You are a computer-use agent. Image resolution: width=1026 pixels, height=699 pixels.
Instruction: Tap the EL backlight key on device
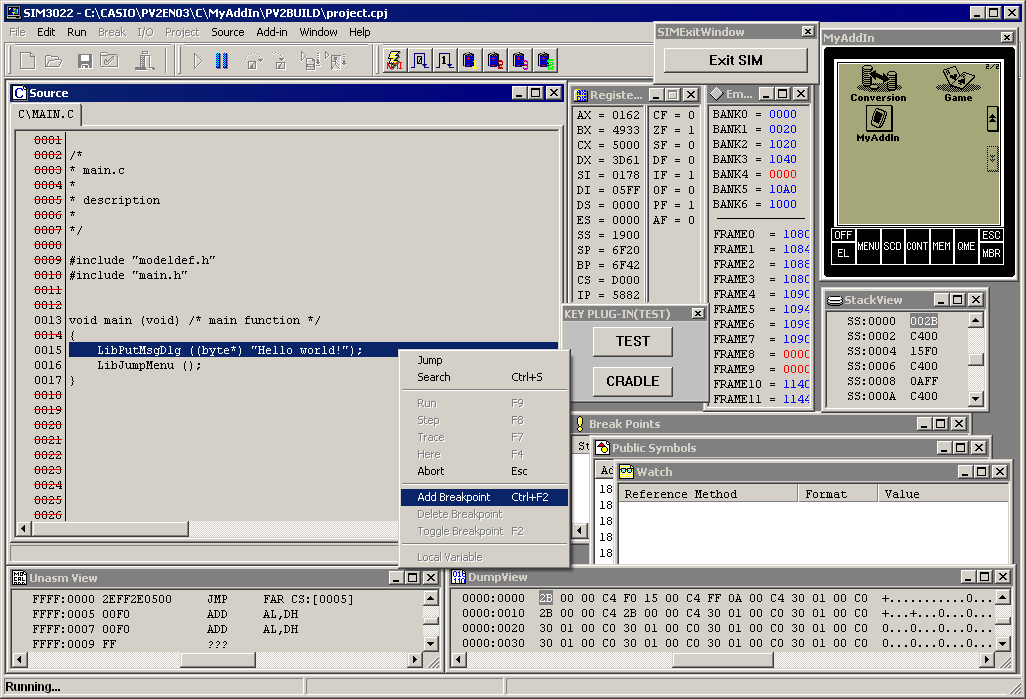coord(843,253)
